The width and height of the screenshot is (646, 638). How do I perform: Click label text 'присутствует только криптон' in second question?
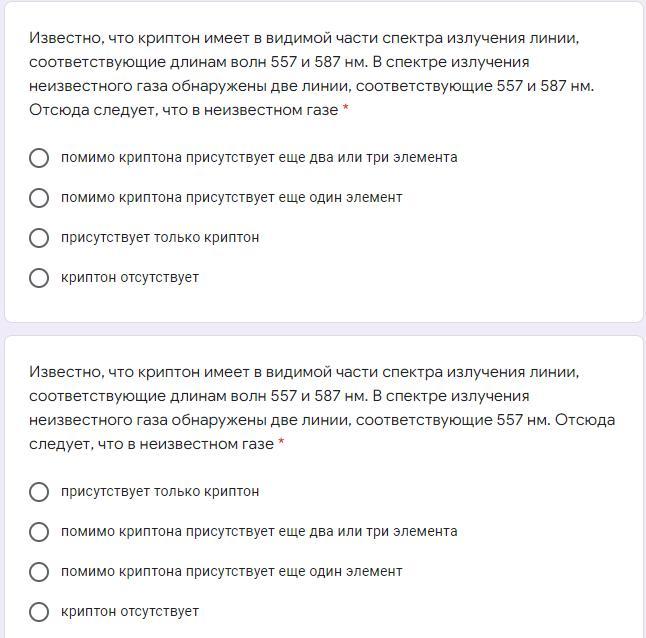(x=160, y=491)
